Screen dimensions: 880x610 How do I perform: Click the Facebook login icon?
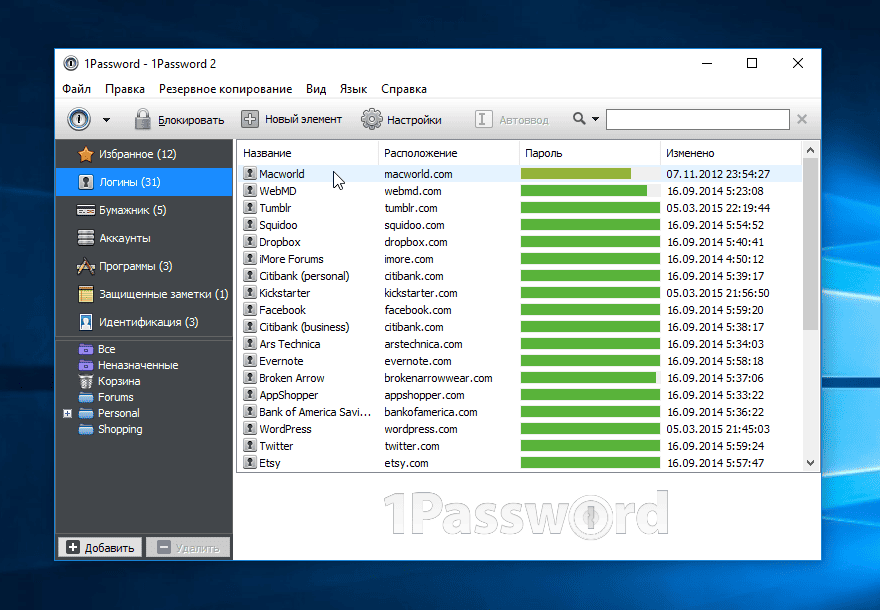[x=250, y=309]
